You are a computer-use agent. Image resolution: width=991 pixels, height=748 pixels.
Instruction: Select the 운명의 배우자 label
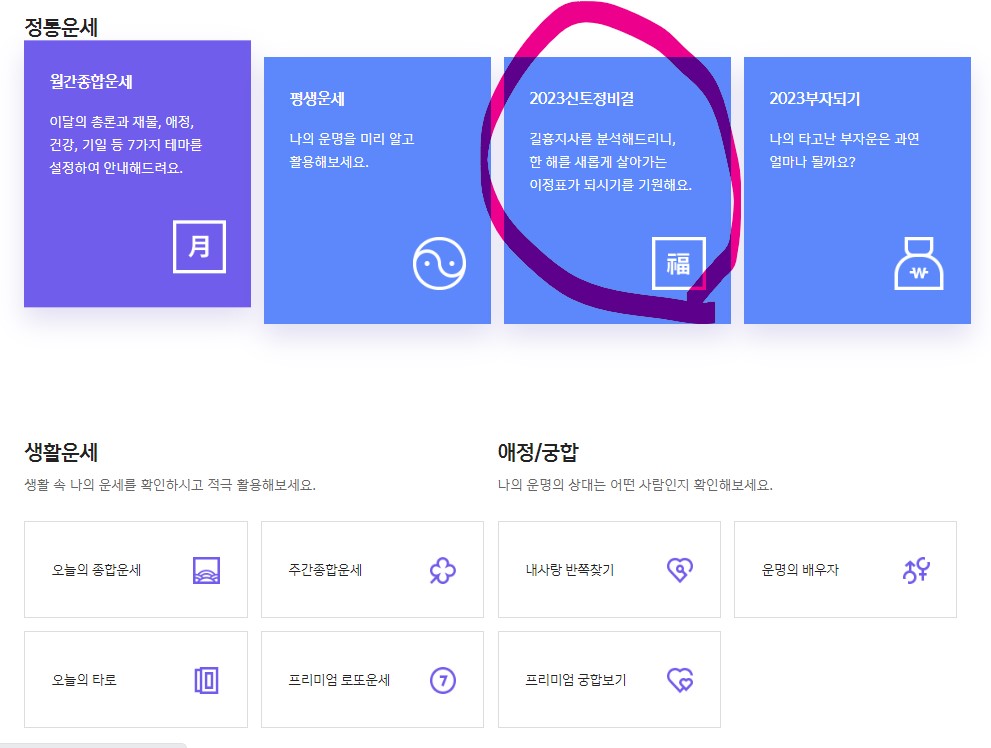[800, 570]
